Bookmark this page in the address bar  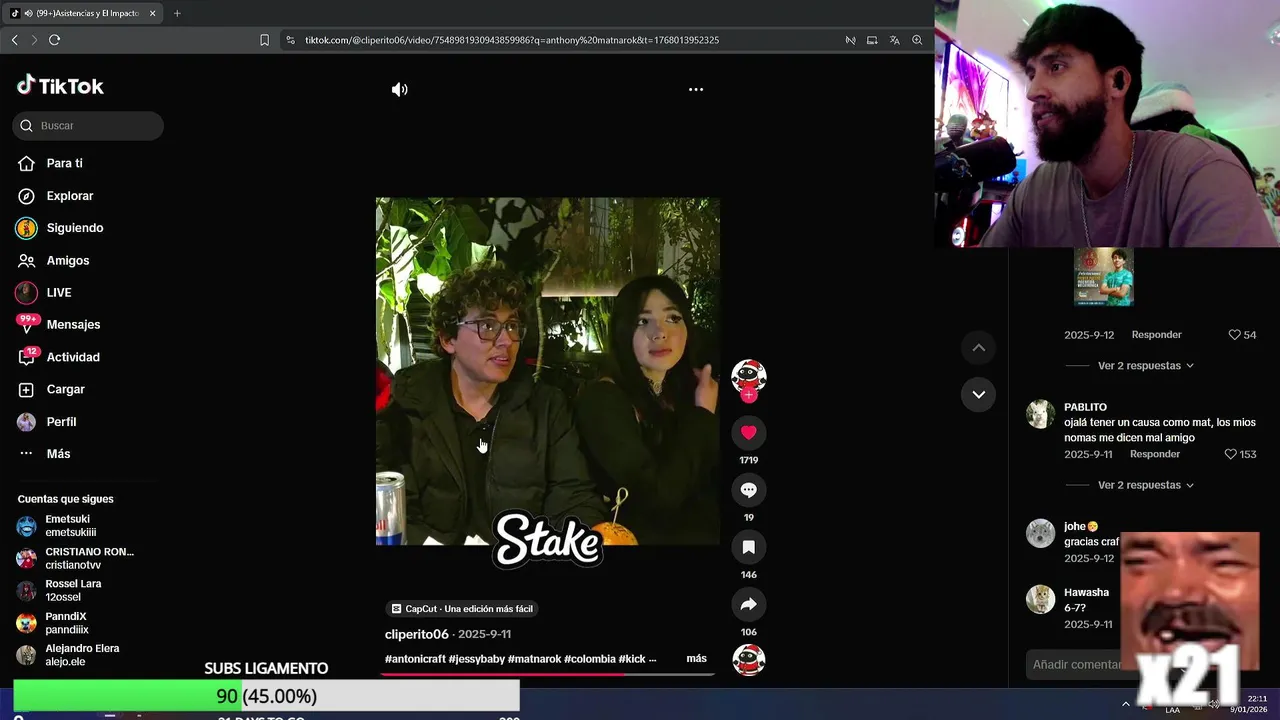264,40
